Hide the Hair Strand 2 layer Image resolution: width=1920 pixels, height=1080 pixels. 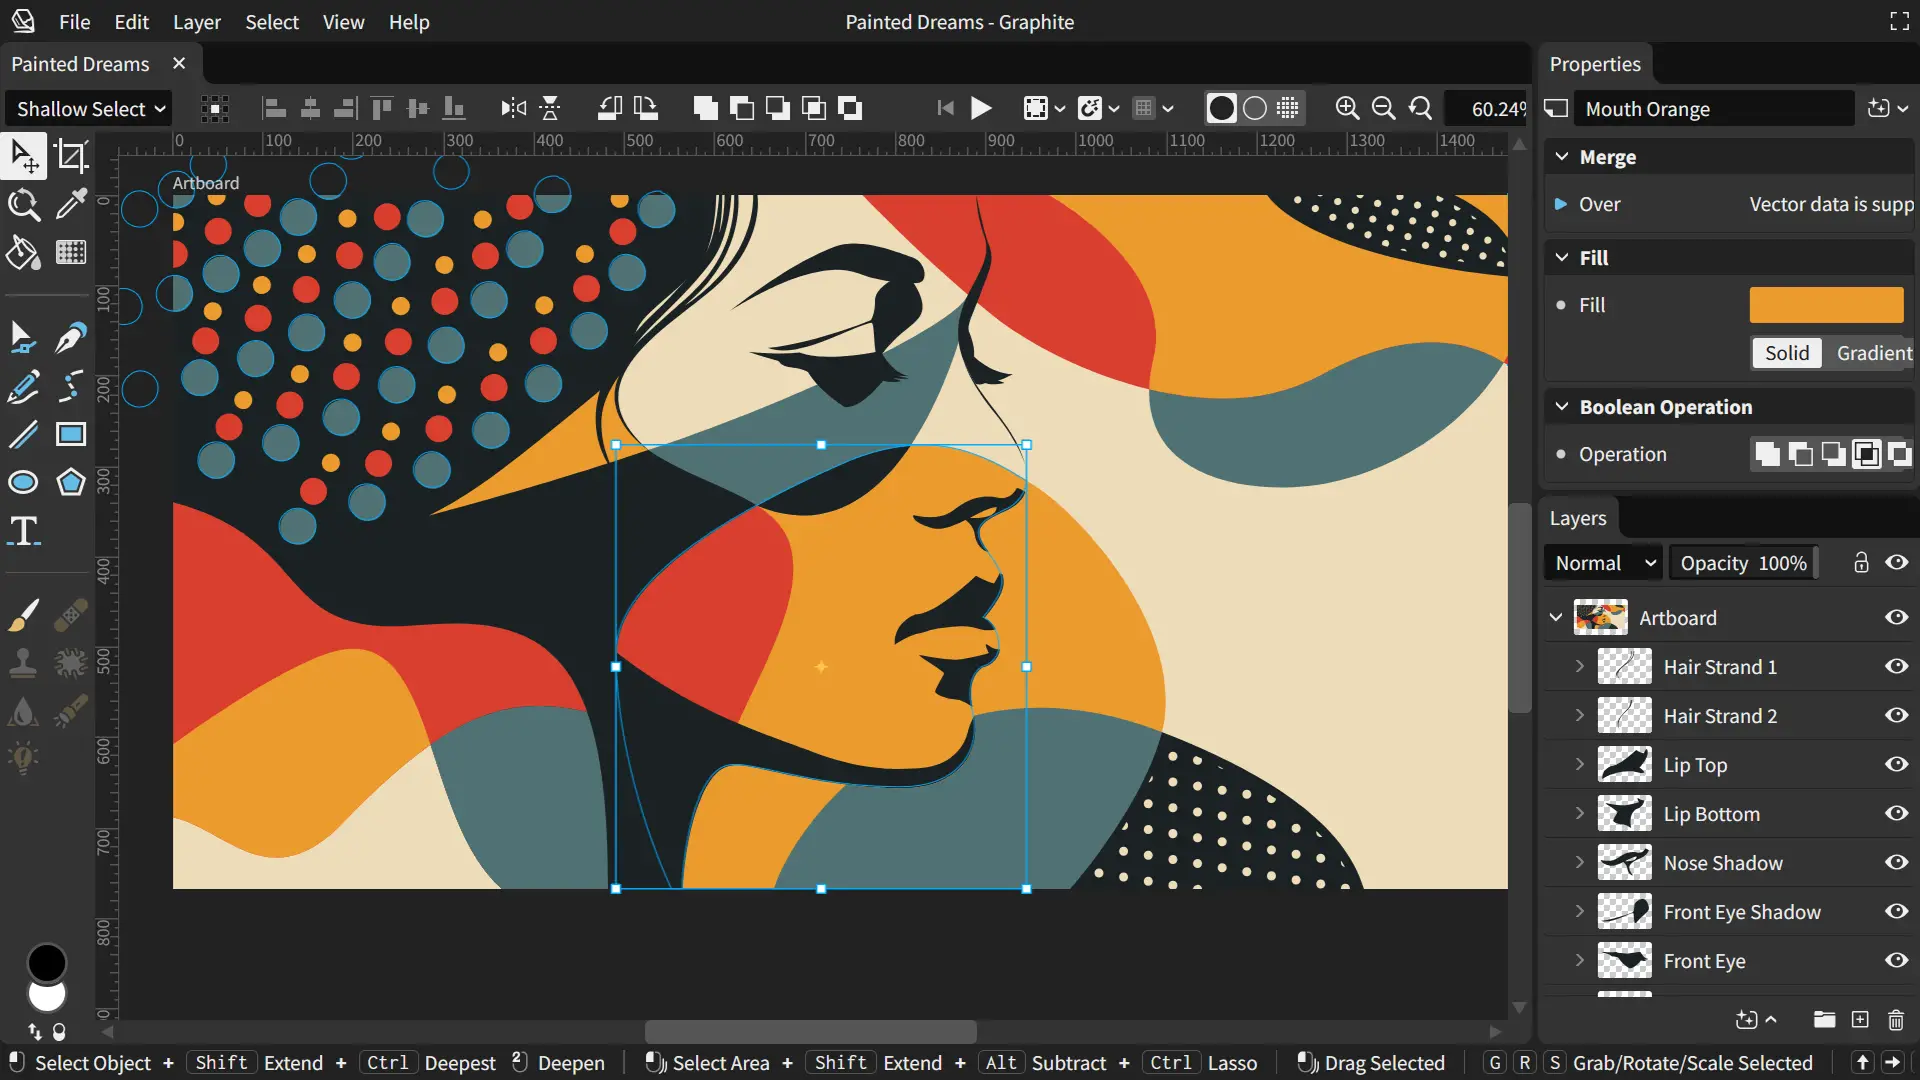tap(1897, 715)
